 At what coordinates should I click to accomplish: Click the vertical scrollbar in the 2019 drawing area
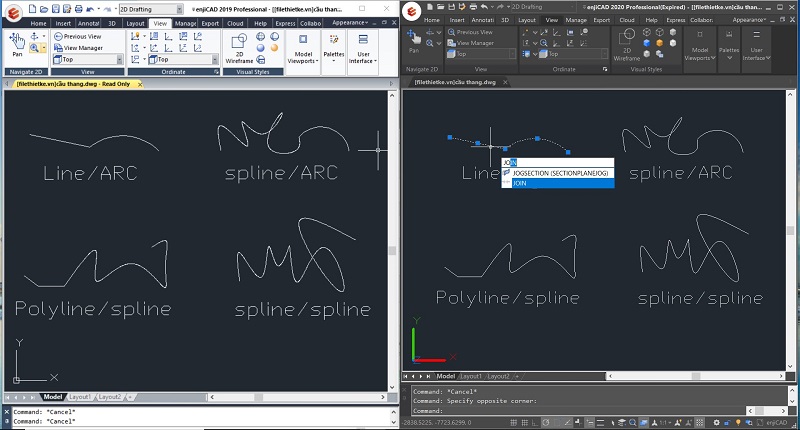392,241
